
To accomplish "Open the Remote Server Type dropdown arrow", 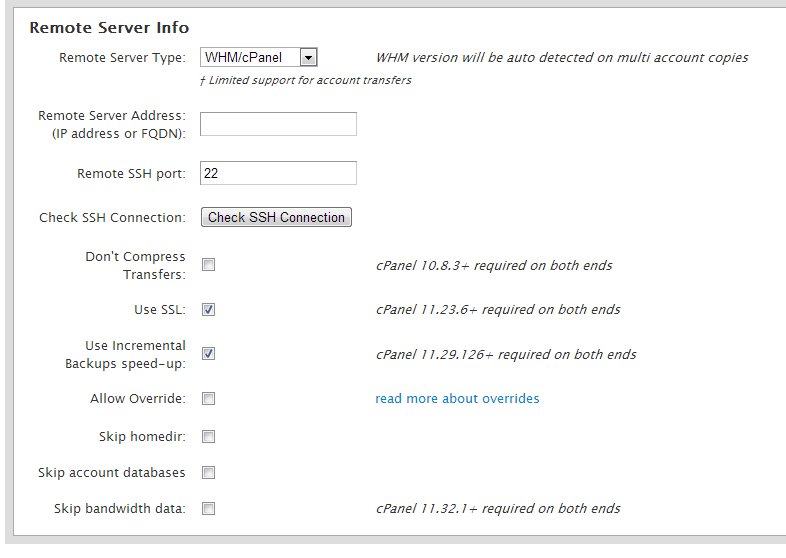I will click(x=308, y=58).
